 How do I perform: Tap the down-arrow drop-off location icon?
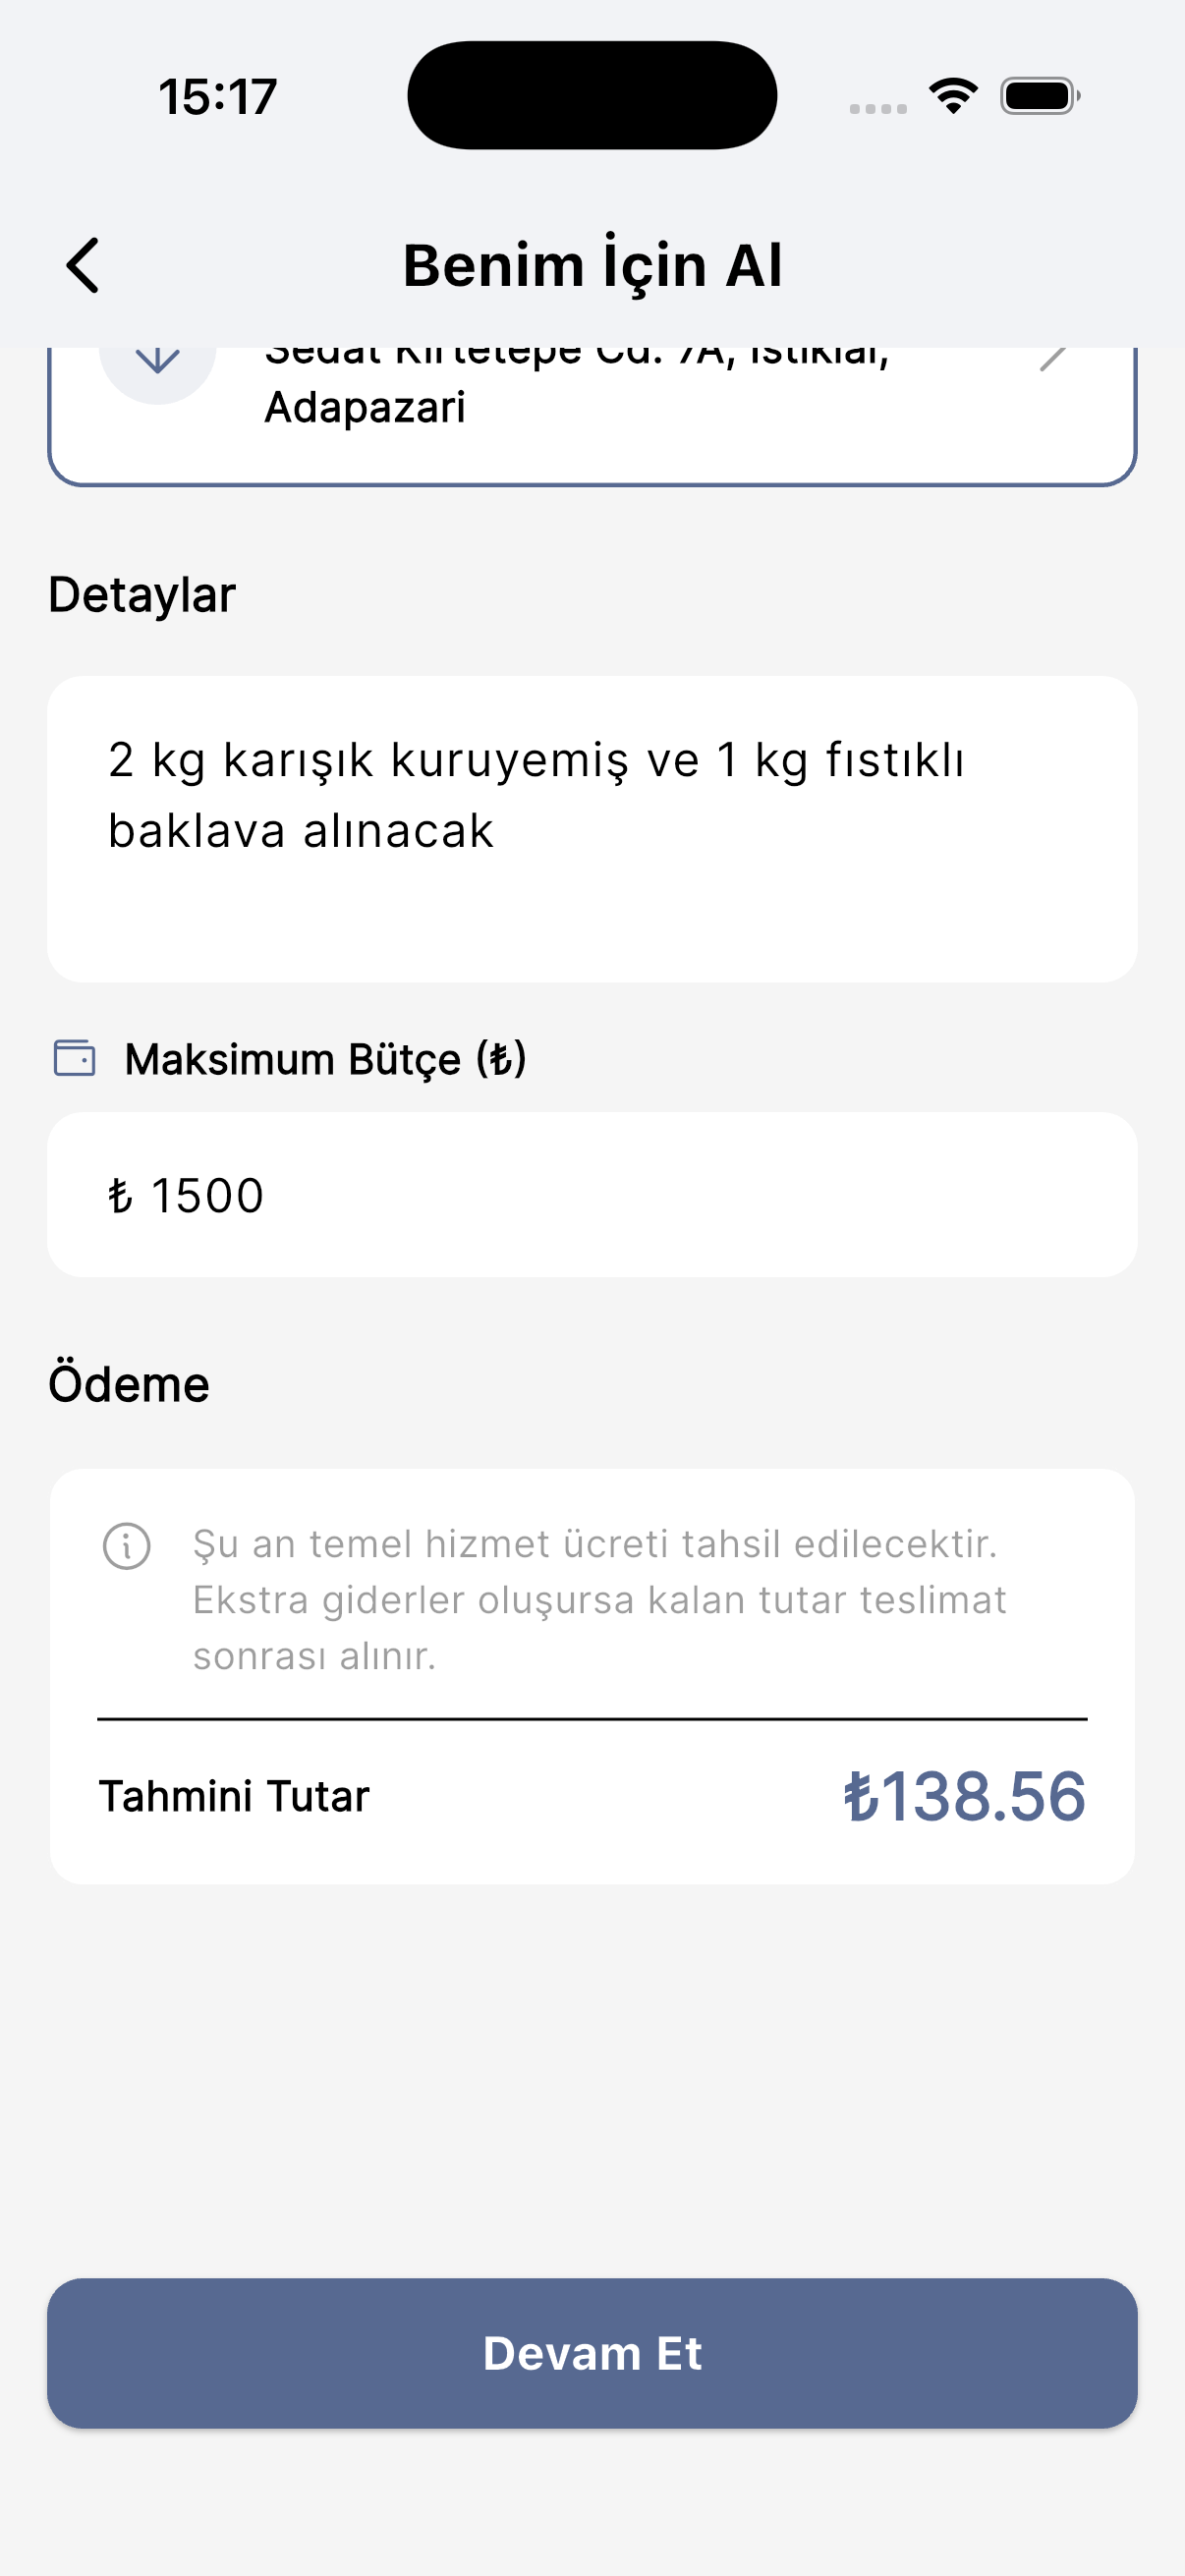(x=158, y=362)
